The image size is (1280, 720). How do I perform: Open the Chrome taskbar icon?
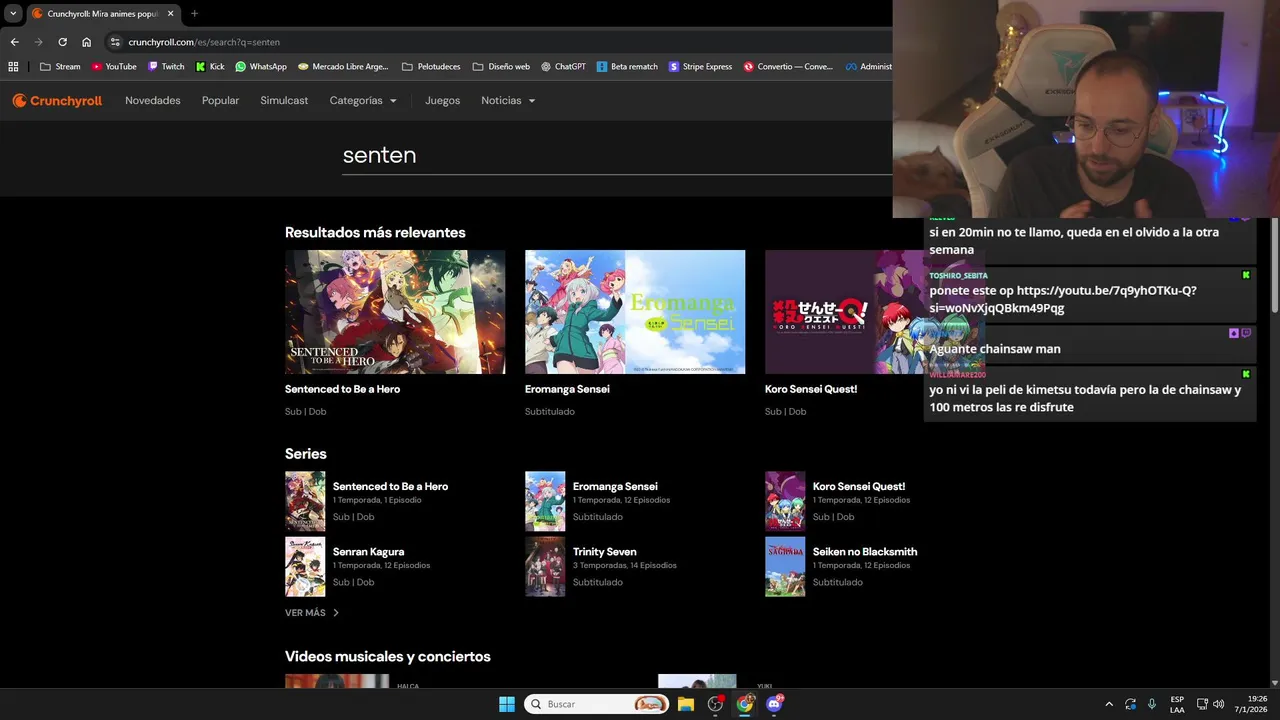745,704
